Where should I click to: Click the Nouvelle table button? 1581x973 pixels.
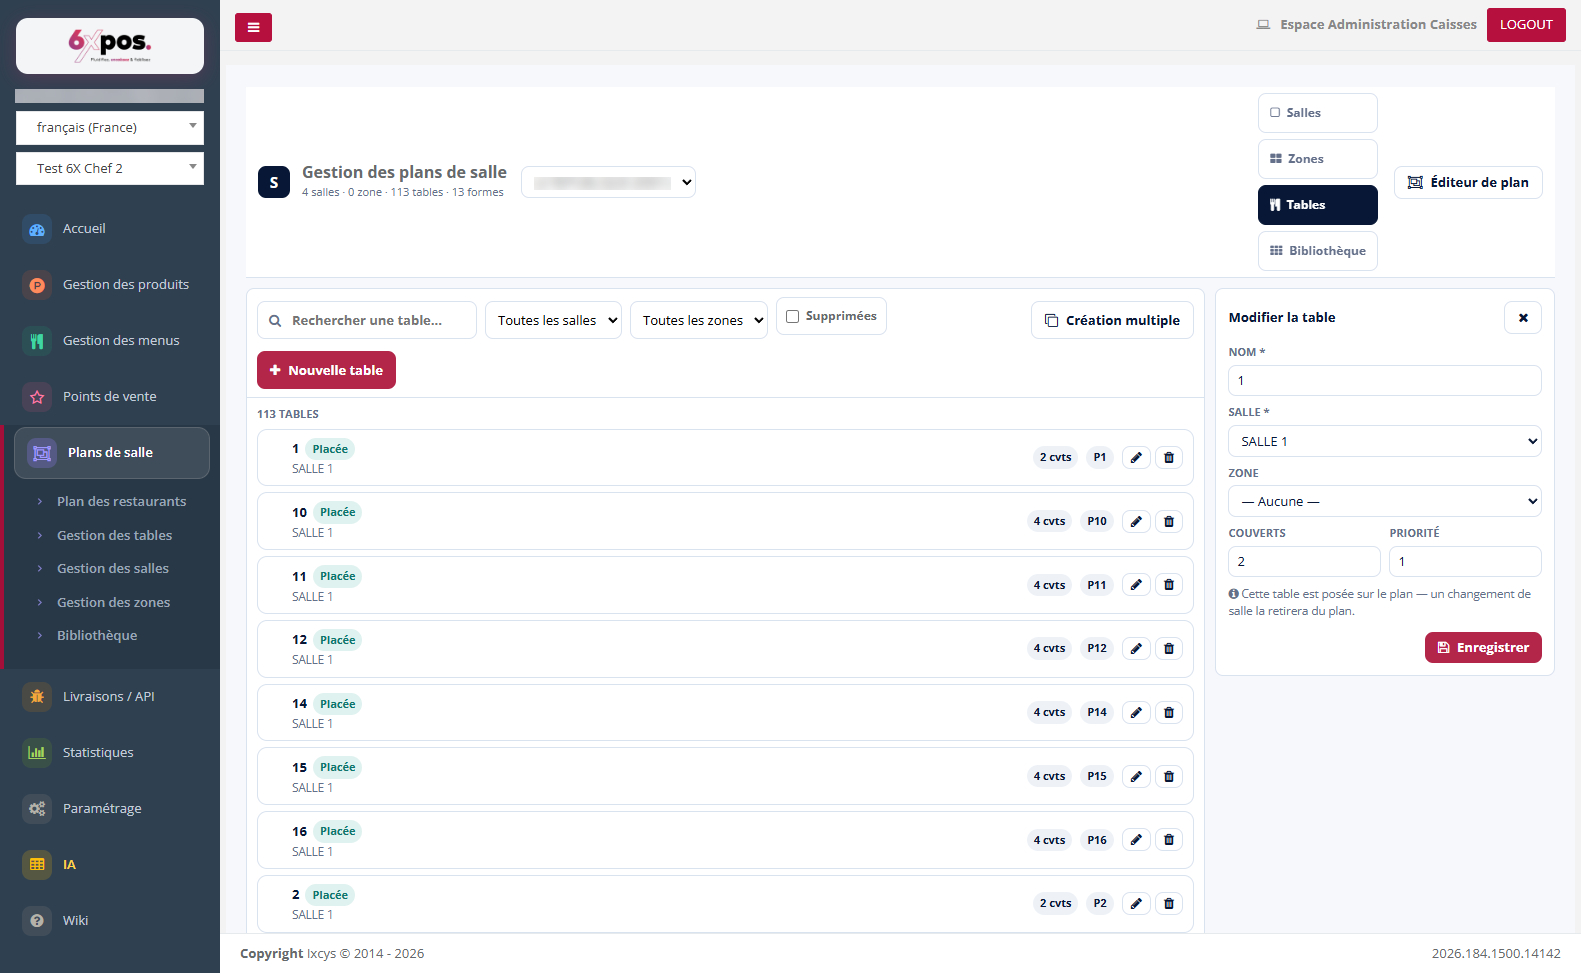(x=326, y=370)
